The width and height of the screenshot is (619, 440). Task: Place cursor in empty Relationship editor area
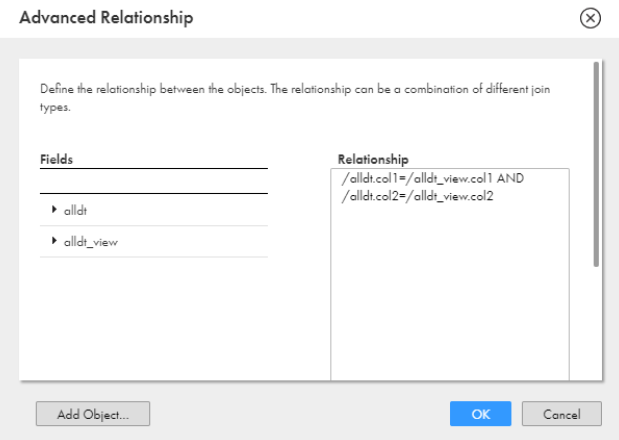450,292
